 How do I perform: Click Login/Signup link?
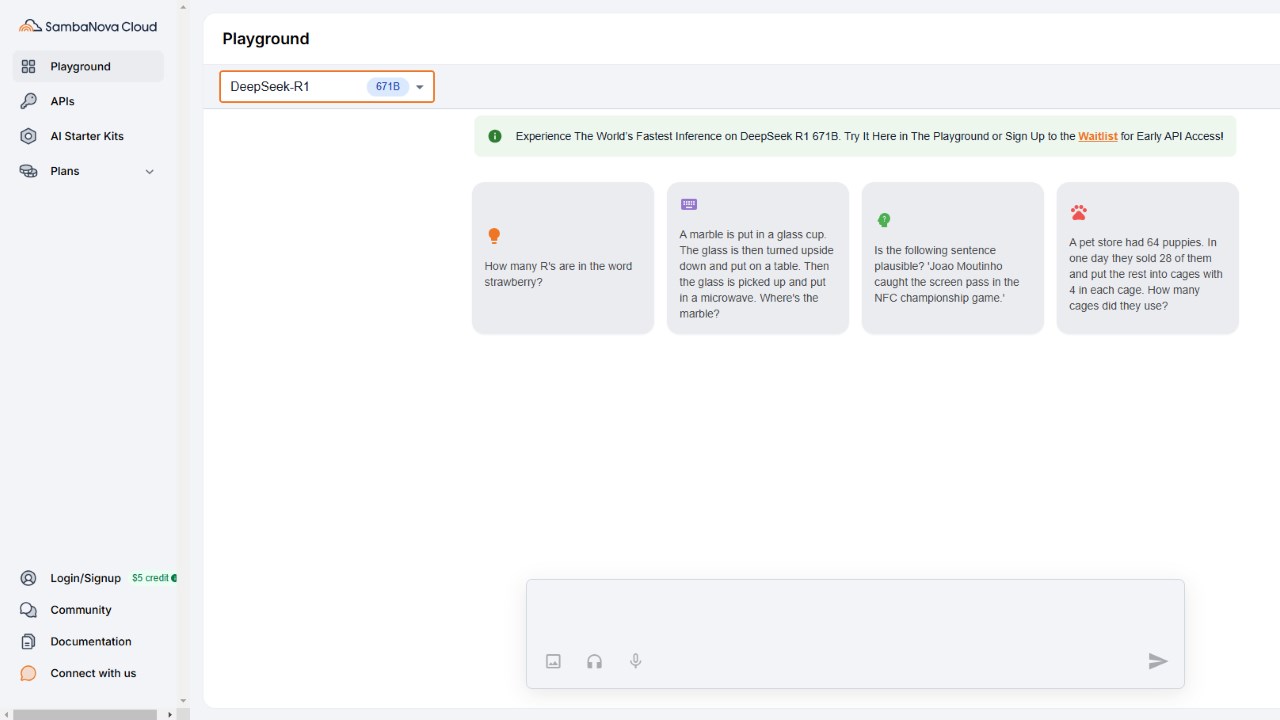click(x=86, y=578)
